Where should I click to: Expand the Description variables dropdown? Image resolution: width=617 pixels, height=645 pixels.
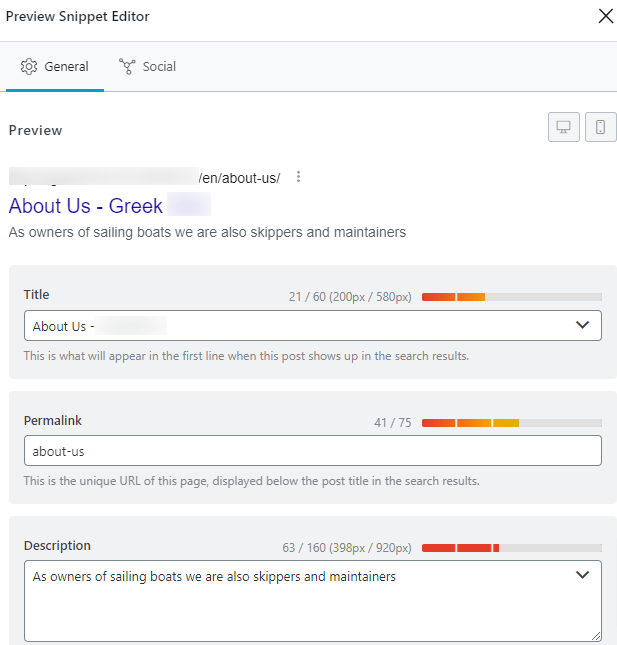(582, 575)
